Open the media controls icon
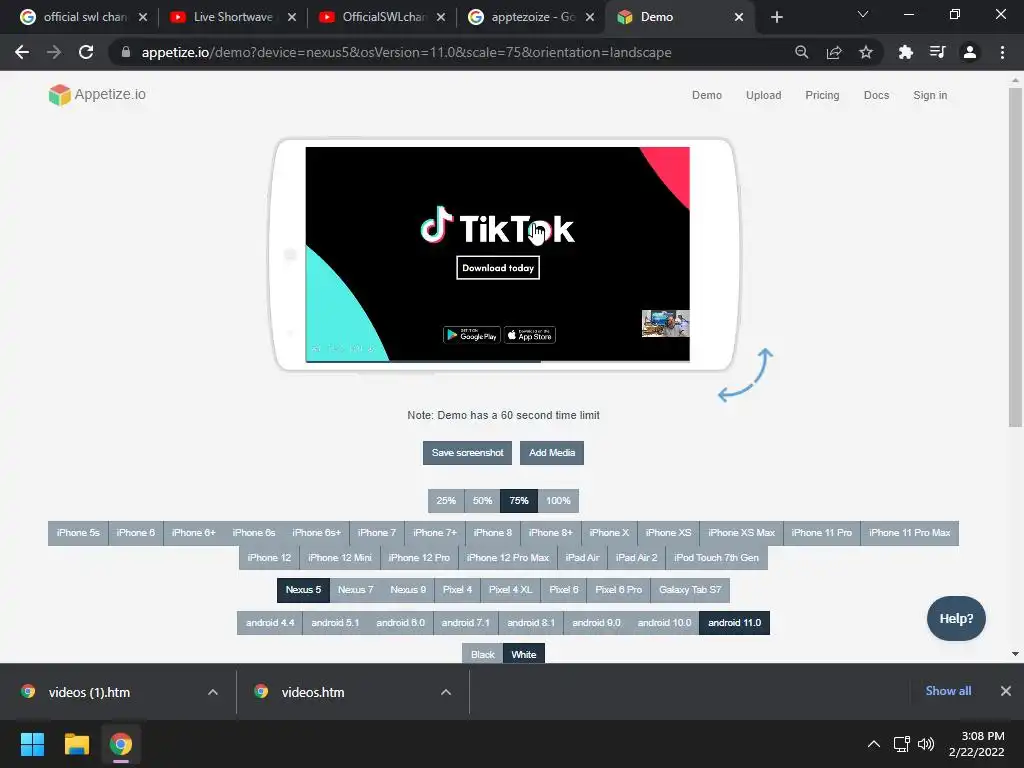 tap(937, 52)
